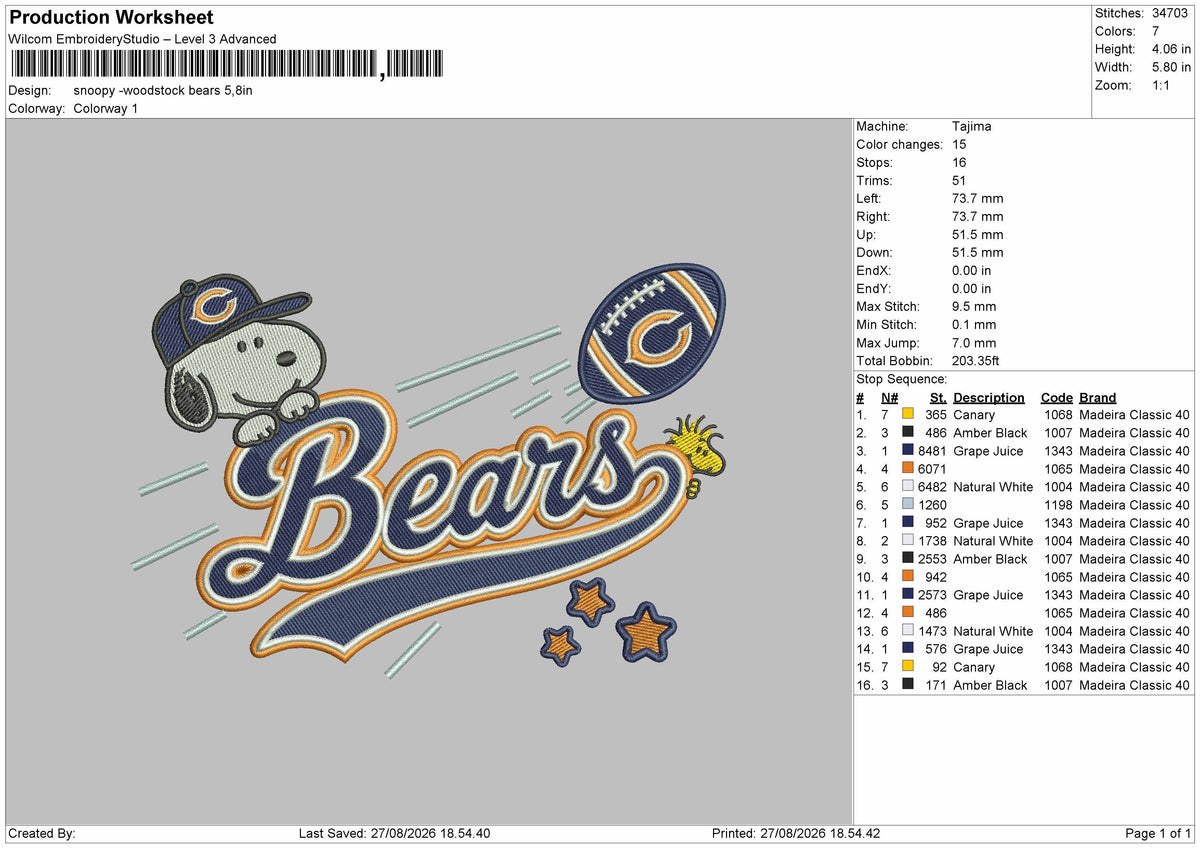Click the 'Stop Sequence:' heading

click(x=902, y=380)
